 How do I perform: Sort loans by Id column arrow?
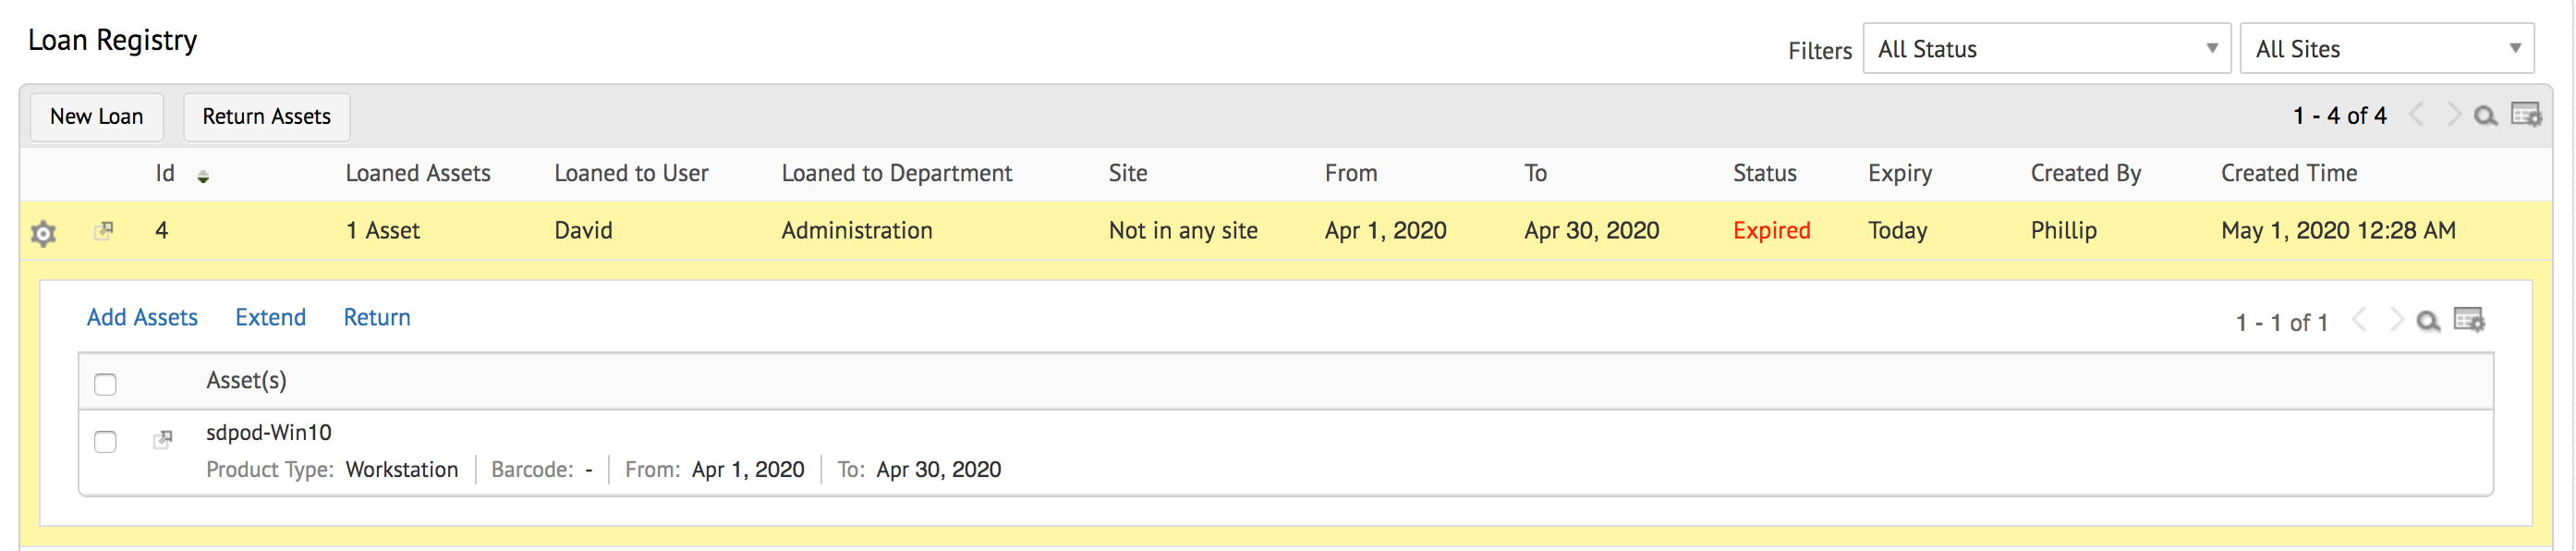(203, 176)
